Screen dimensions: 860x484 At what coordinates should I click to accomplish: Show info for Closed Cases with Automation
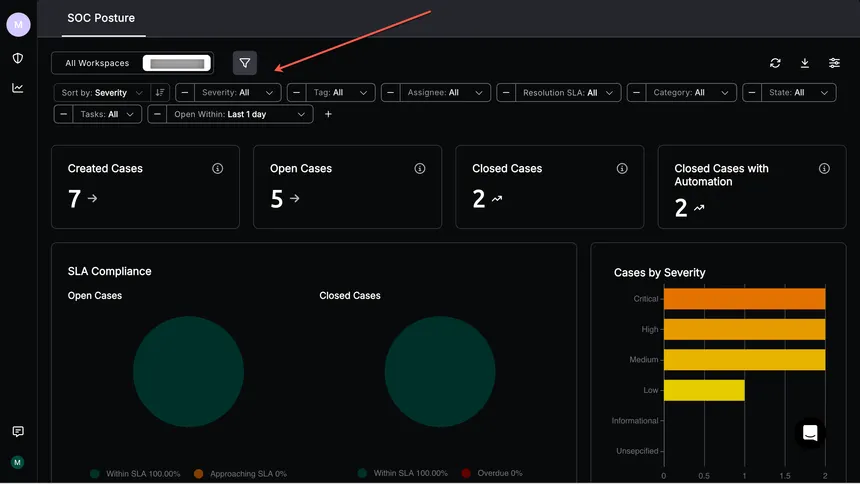[824, 168]
